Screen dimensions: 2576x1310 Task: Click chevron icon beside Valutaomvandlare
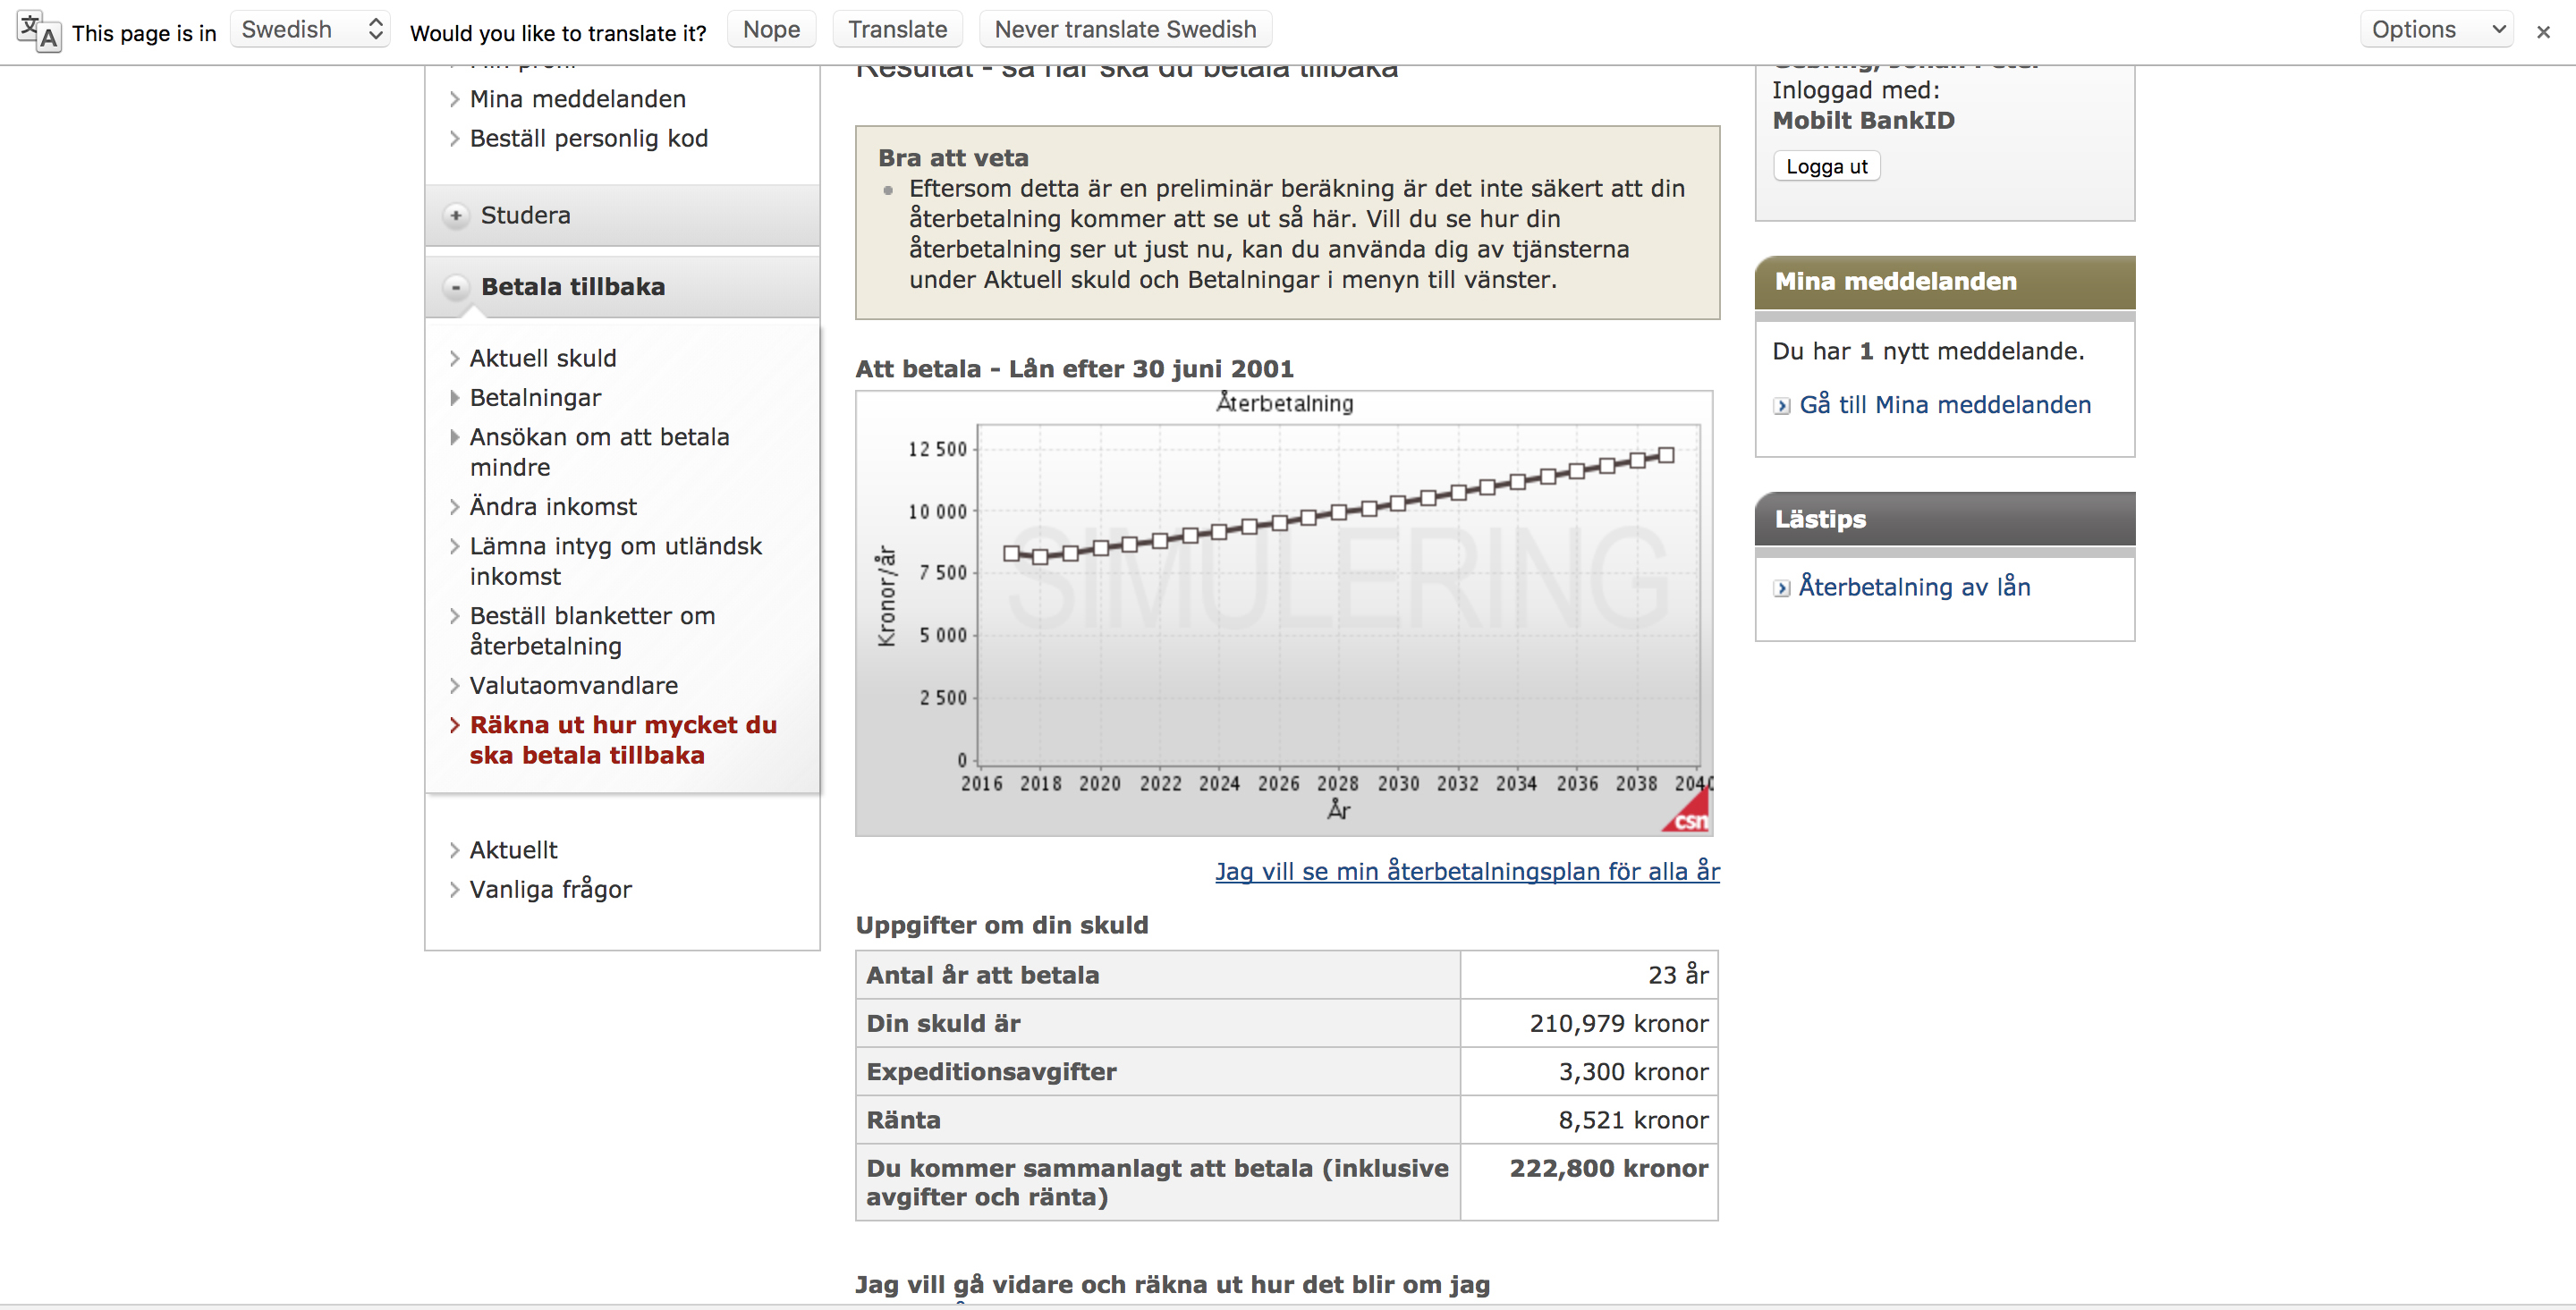[x=454, y=685]
